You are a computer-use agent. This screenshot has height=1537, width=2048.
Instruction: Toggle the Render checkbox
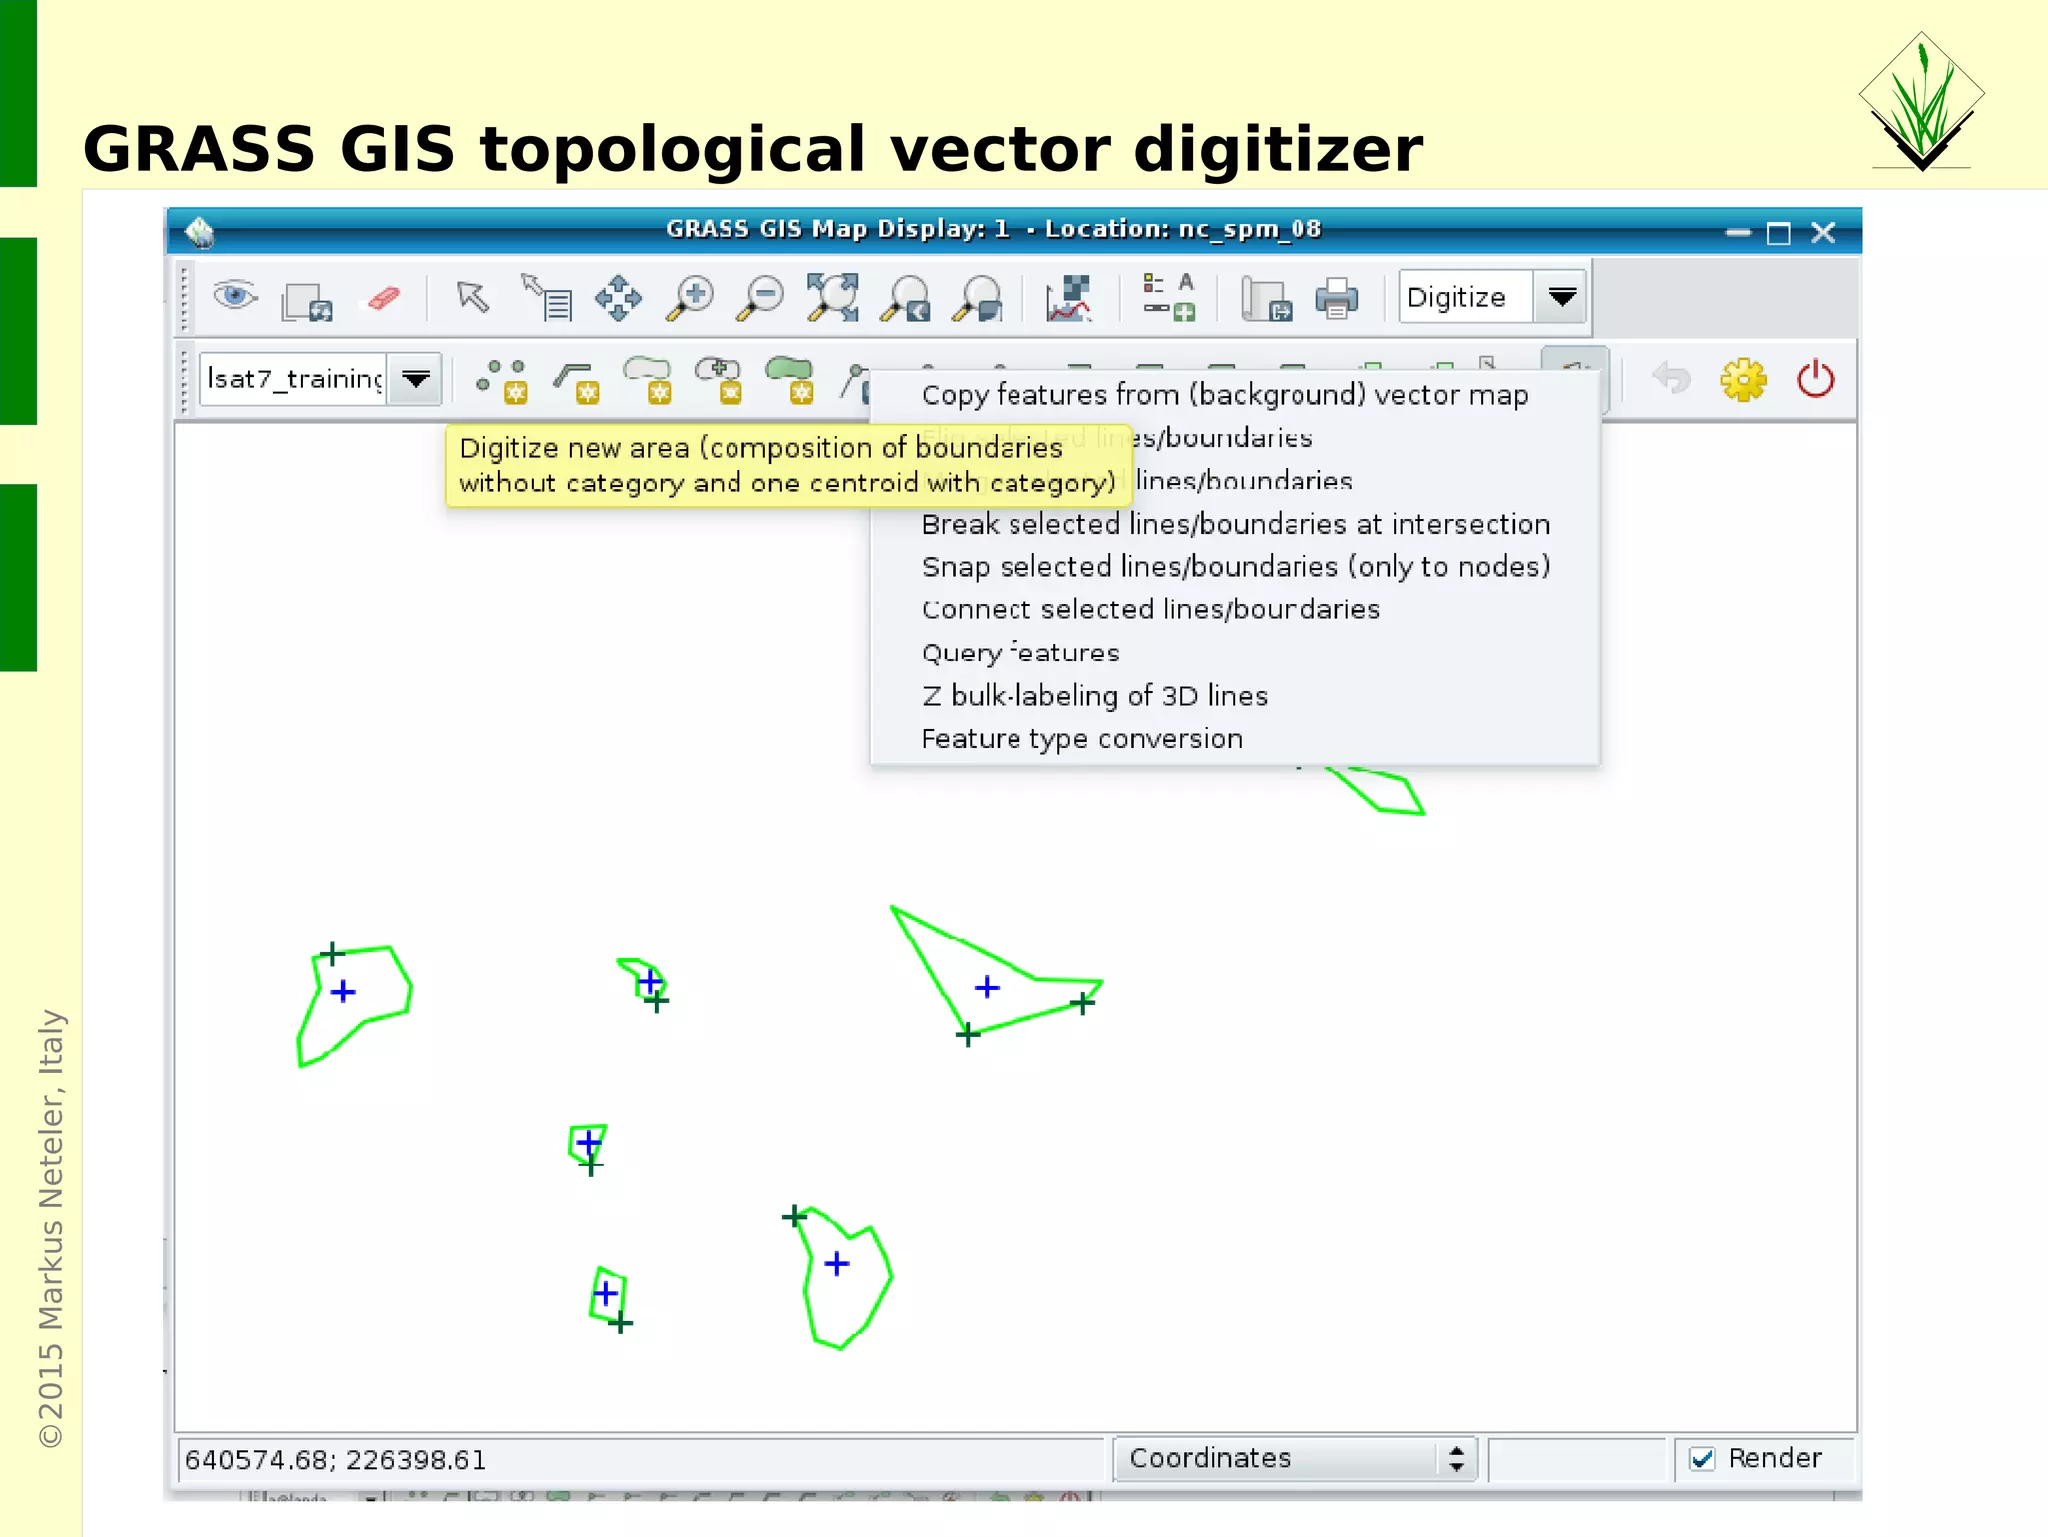(x=1702, y=1459)
